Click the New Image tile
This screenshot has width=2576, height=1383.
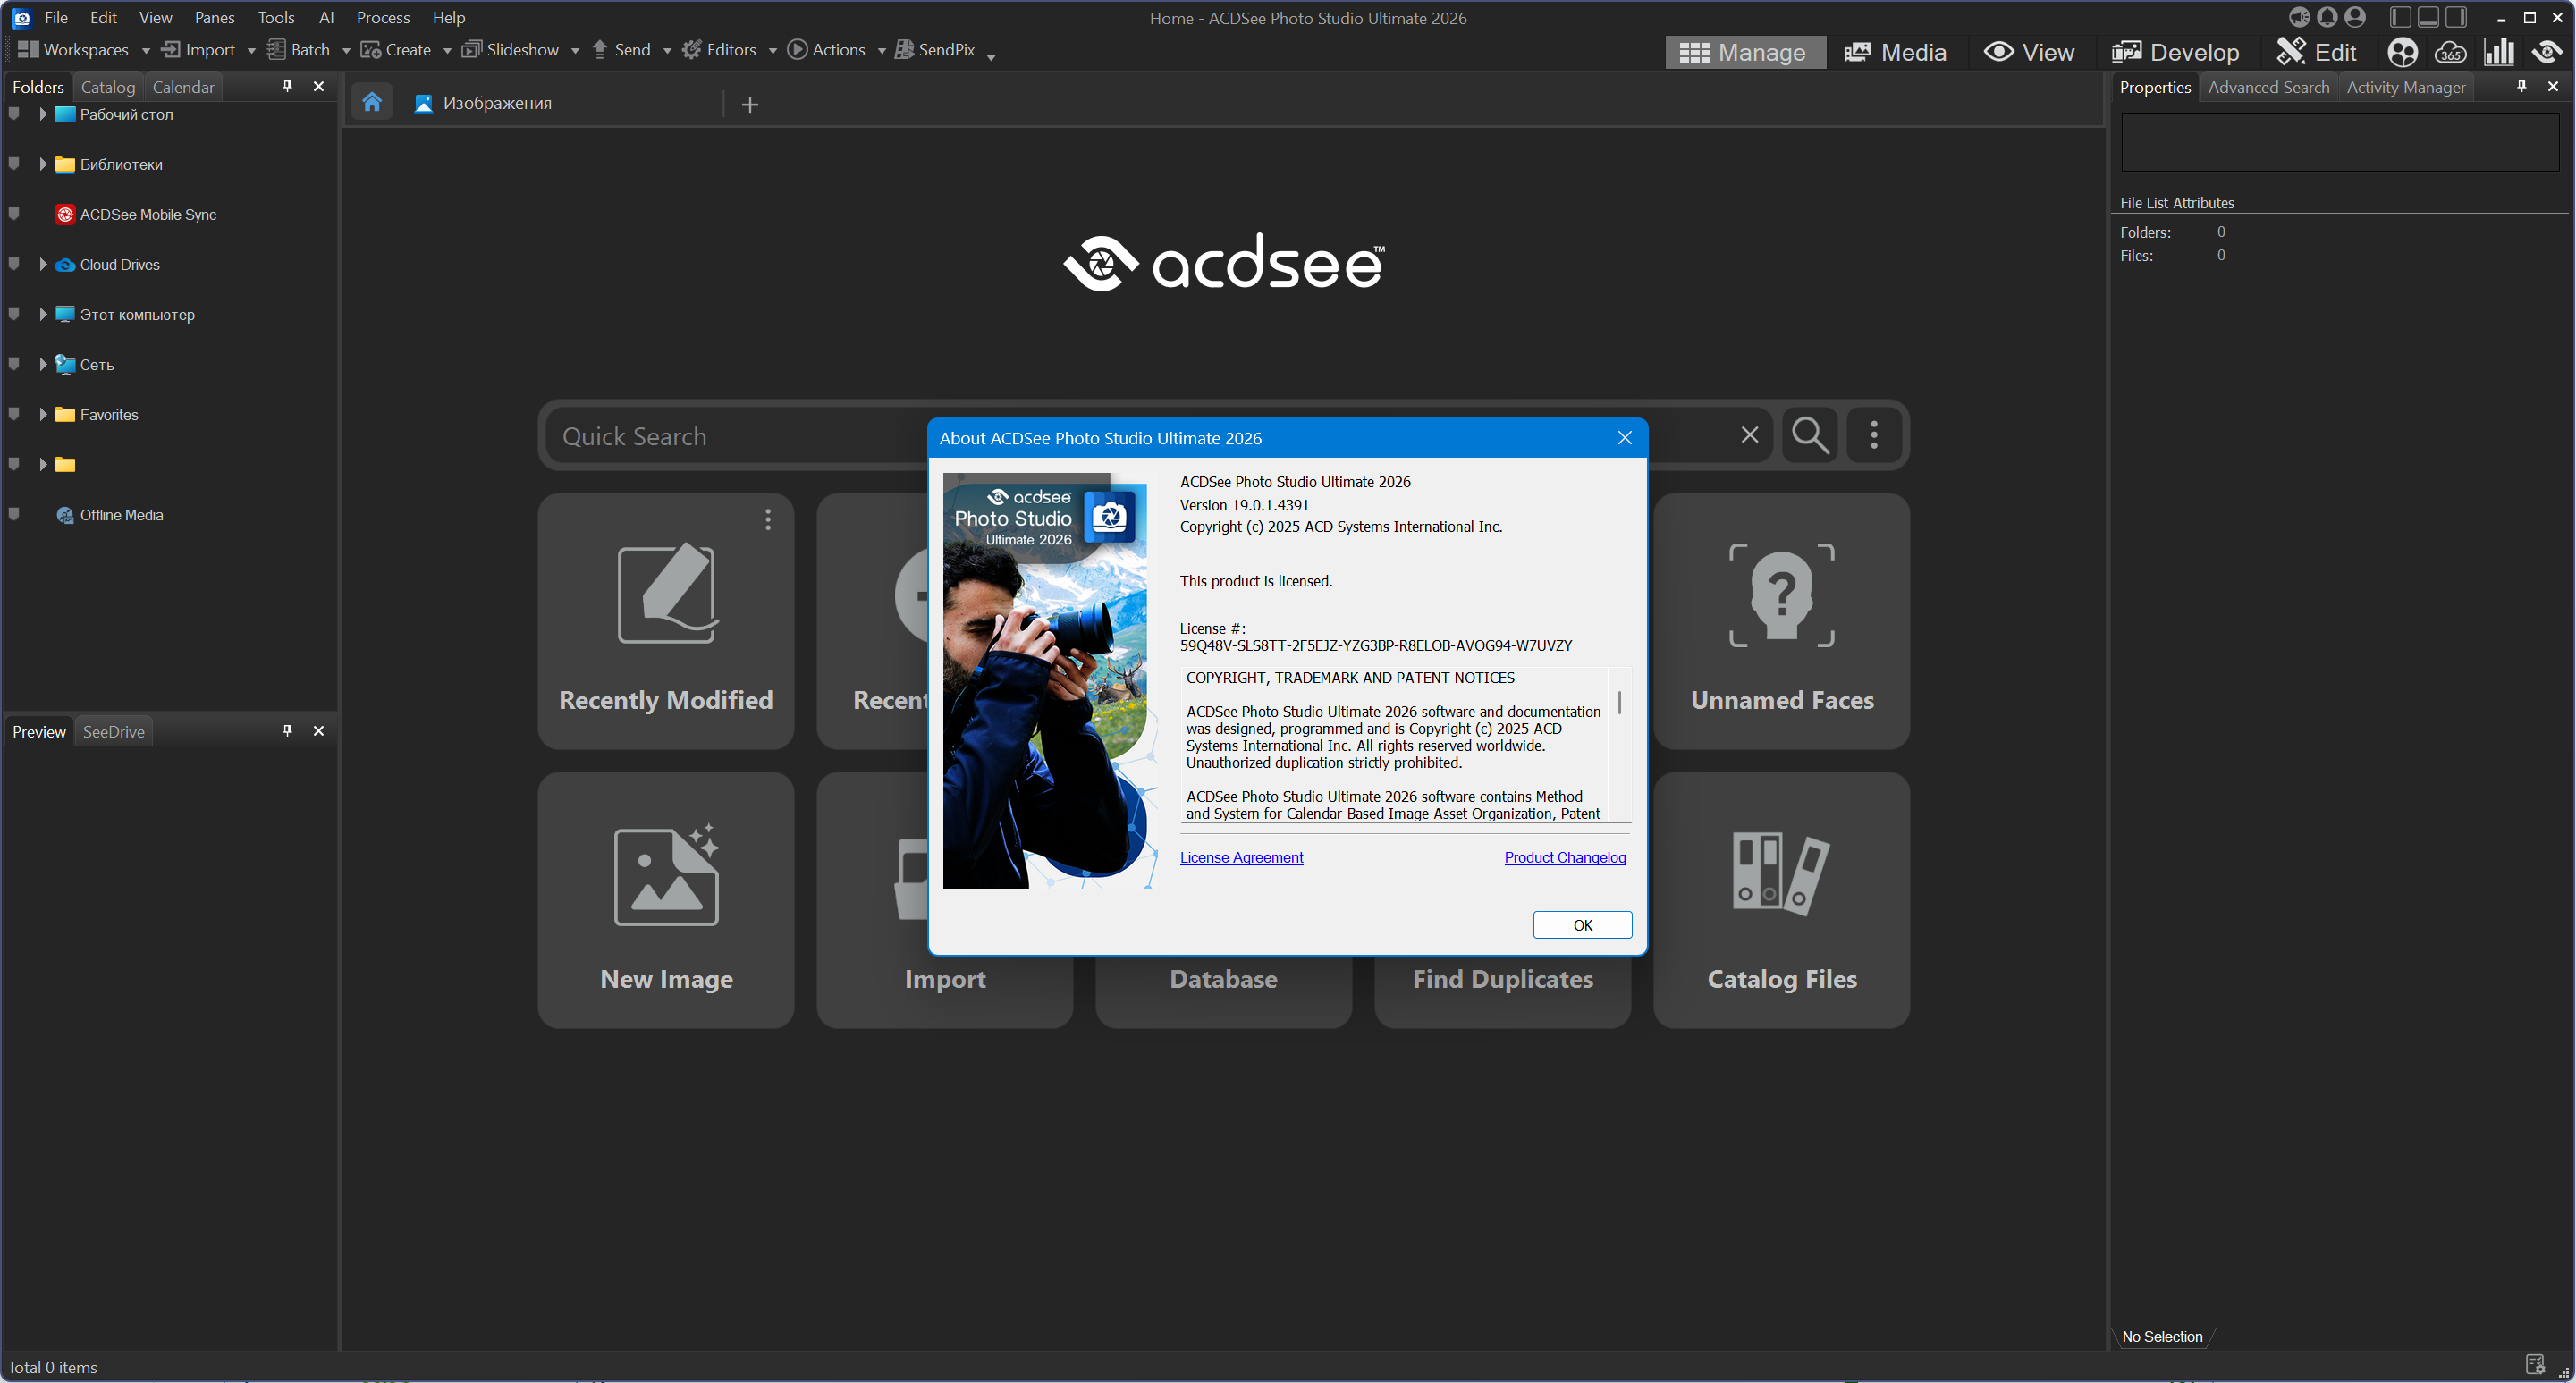(666, 900)
